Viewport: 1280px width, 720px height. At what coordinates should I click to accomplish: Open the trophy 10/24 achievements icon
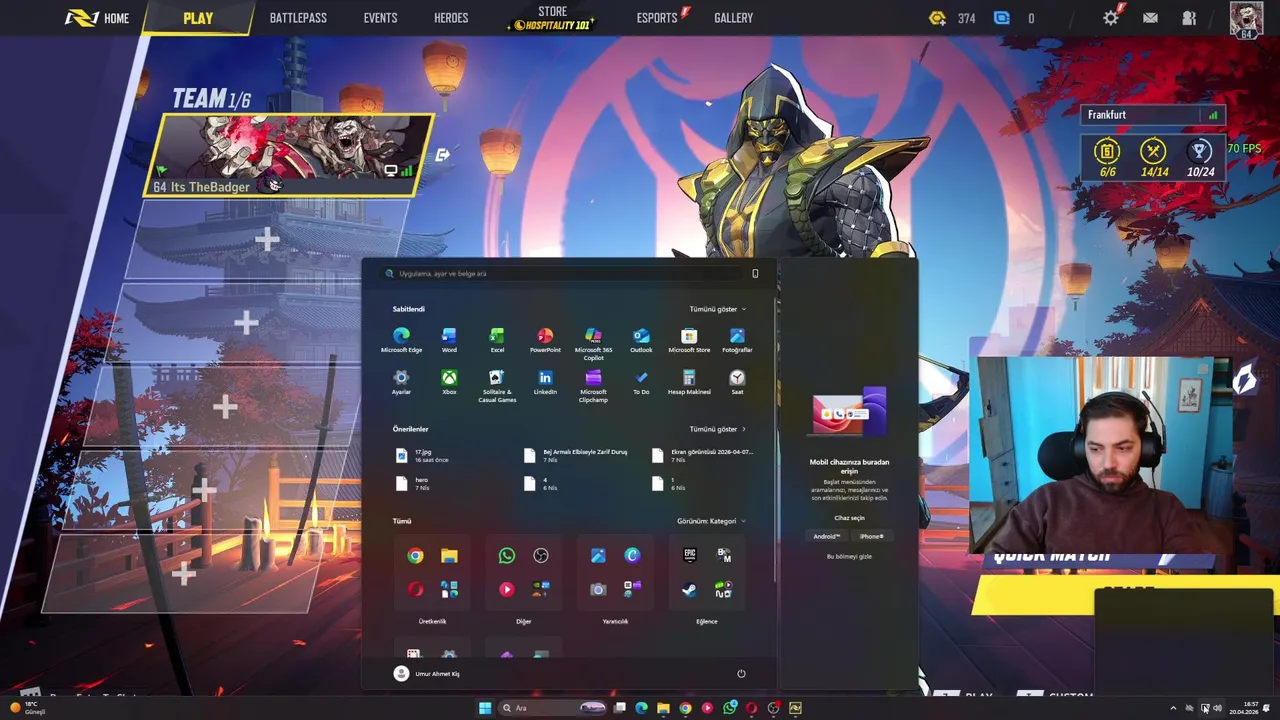[x=1200, y=152]
